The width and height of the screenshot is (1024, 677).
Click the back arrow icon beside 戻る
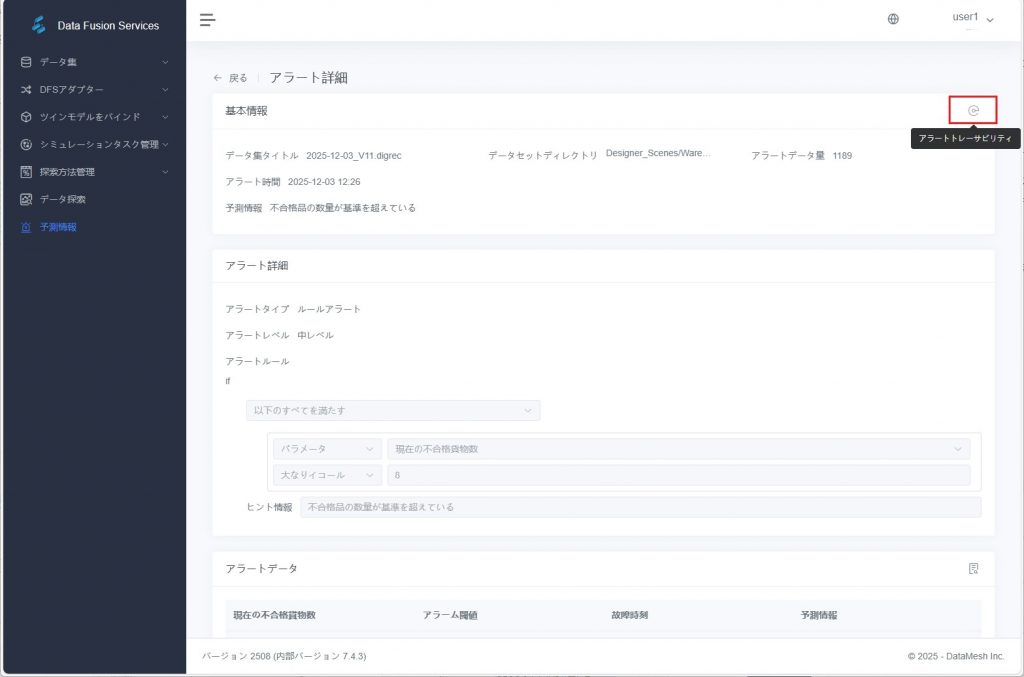click(x=217, y=78)
